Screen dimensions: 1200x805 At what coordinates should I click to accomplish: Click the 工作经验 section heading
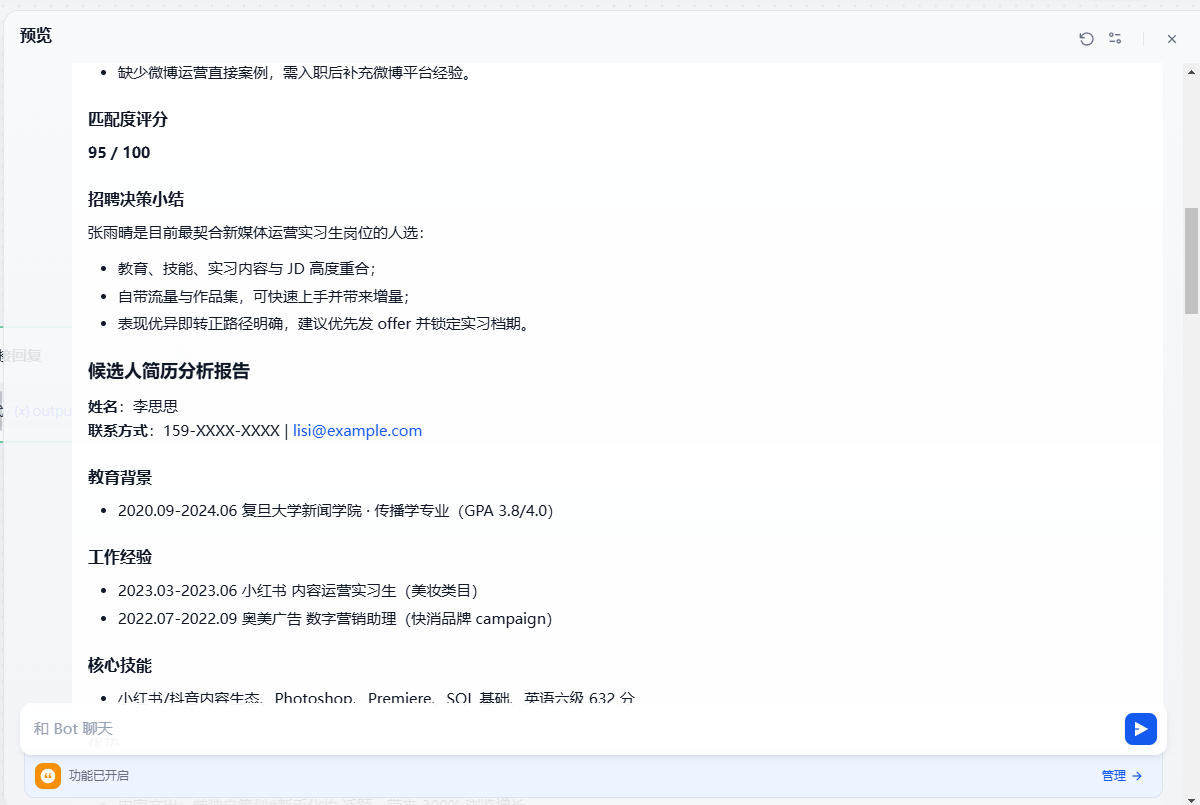click(x=120, y=557)
